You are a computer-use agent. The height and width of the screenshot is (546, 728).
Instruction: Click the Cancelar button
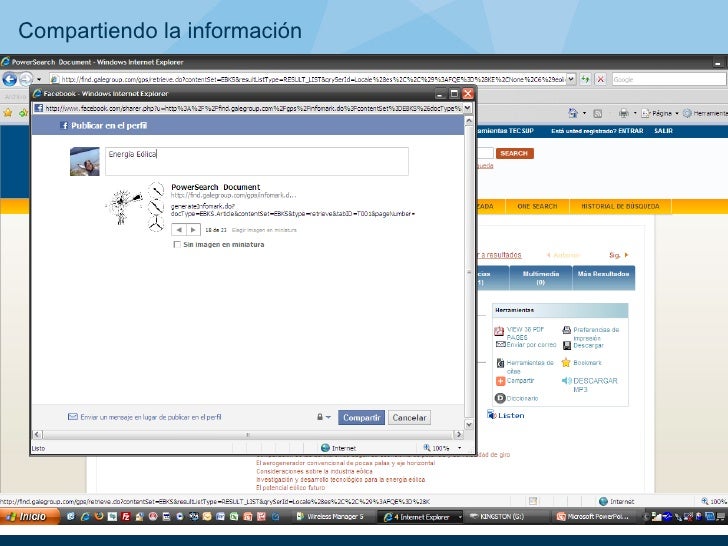(410, 417)
